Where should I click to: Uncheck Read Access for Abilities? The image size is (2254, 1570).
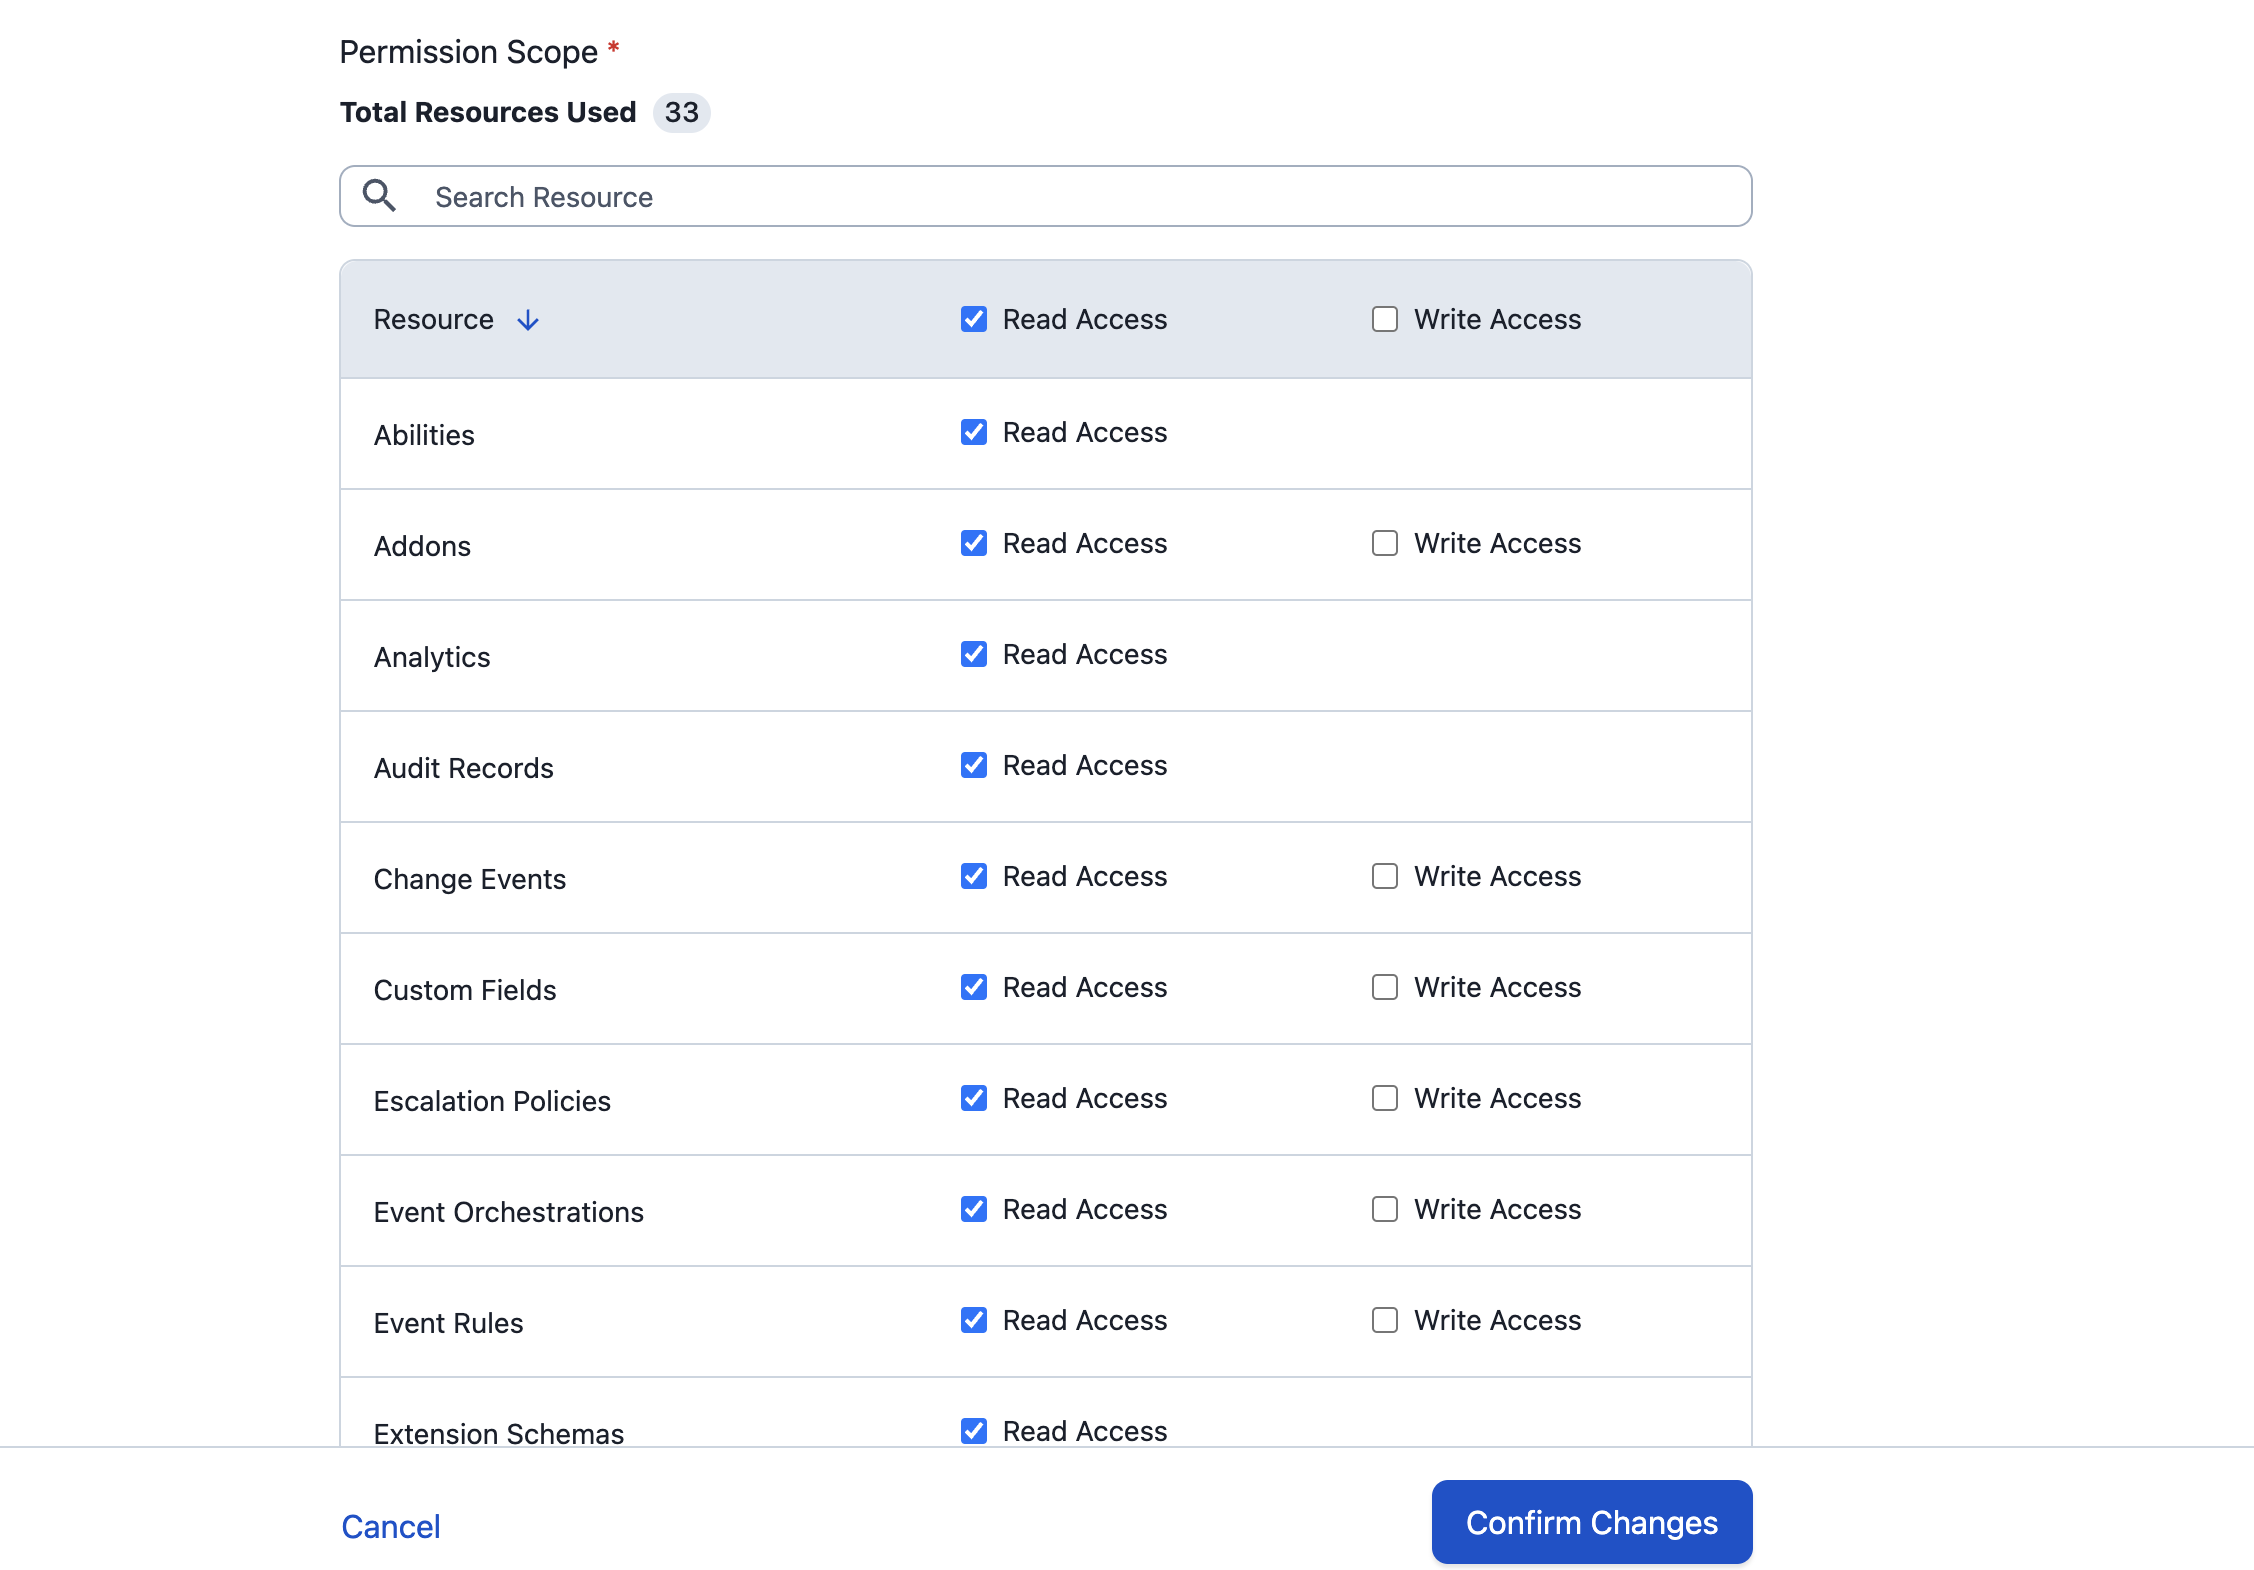click(973, 432)
